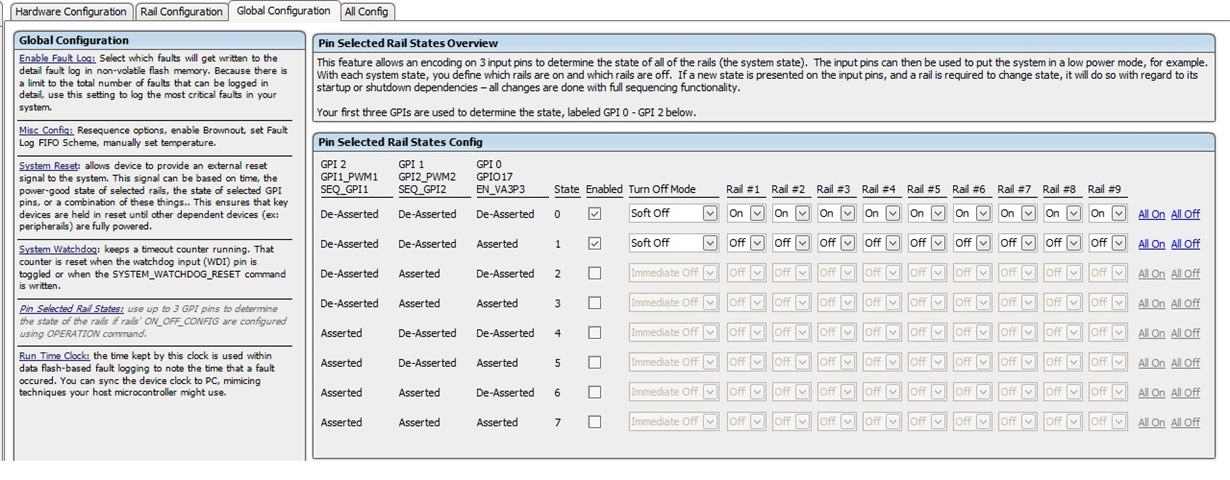Open the System Reset link
Screen dimensions: 1230x480
[49, 165]
